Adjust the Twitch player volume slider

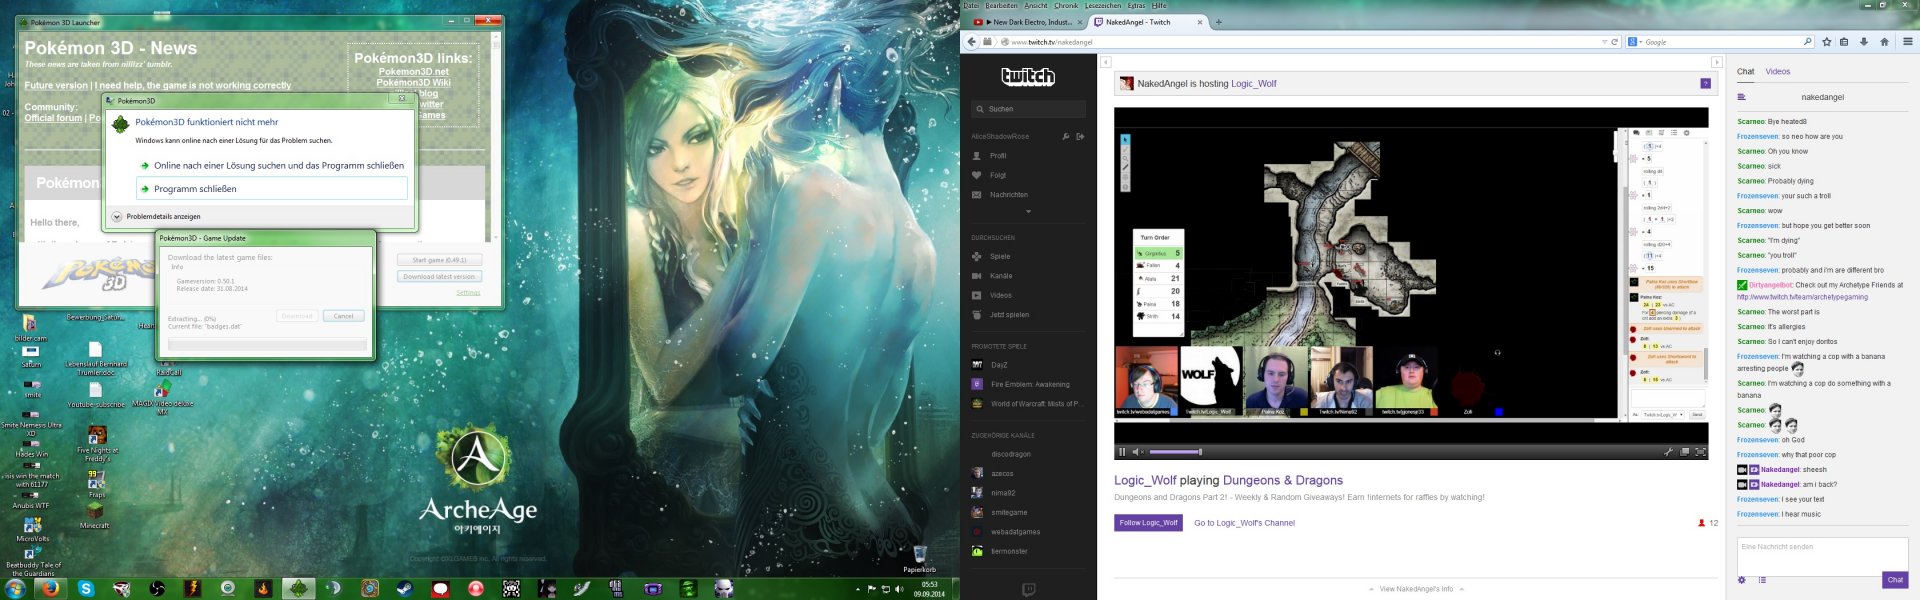click(x=1174, y=452)
